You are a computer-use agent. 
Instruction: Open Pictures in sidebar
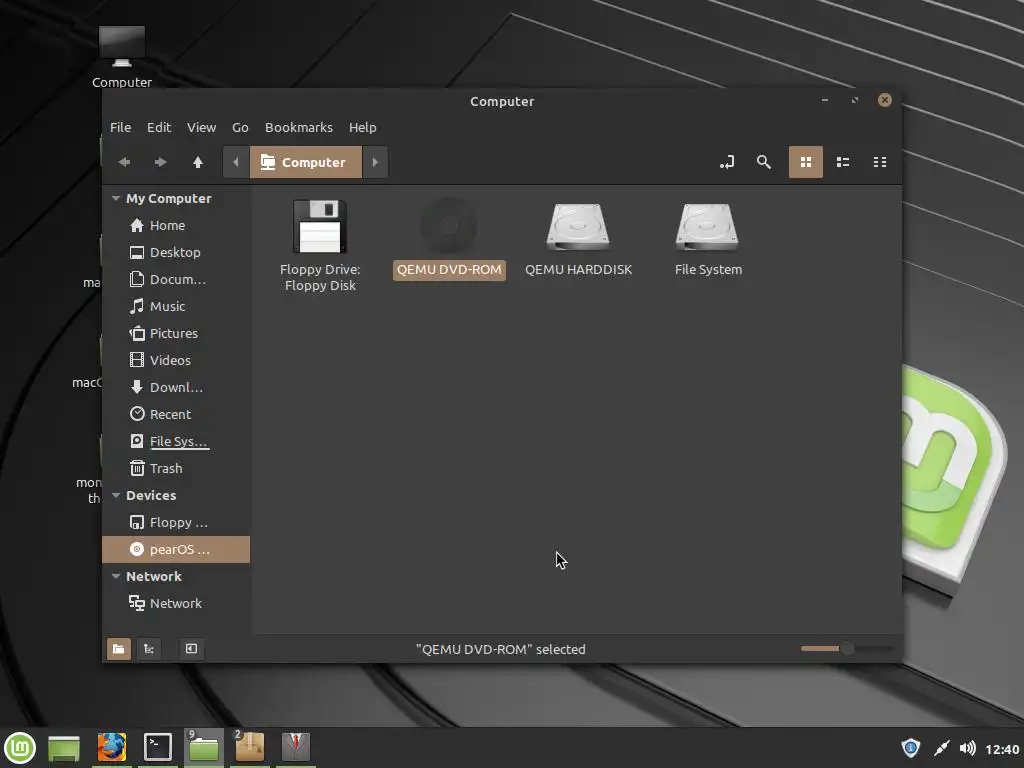click(x=176, y=333)
